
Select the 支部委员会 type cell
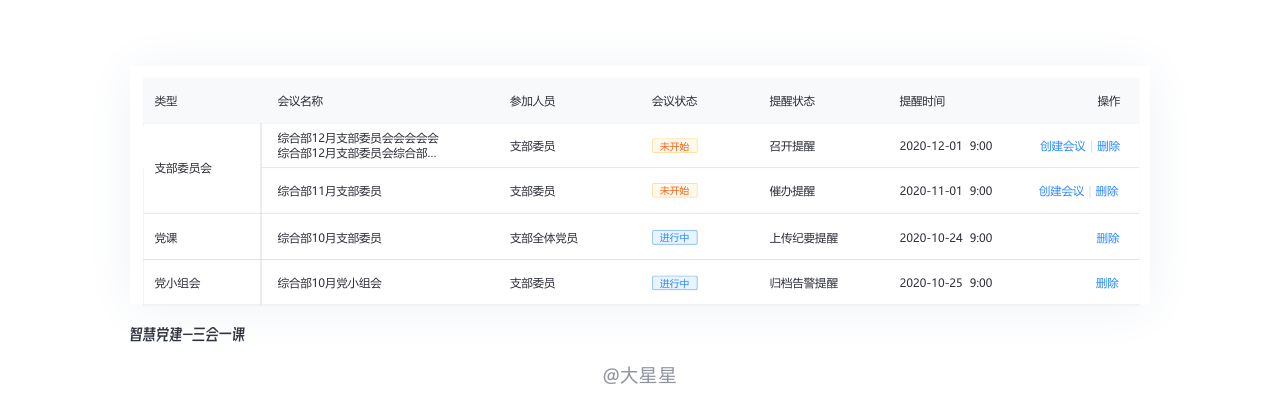pos(183,168)
